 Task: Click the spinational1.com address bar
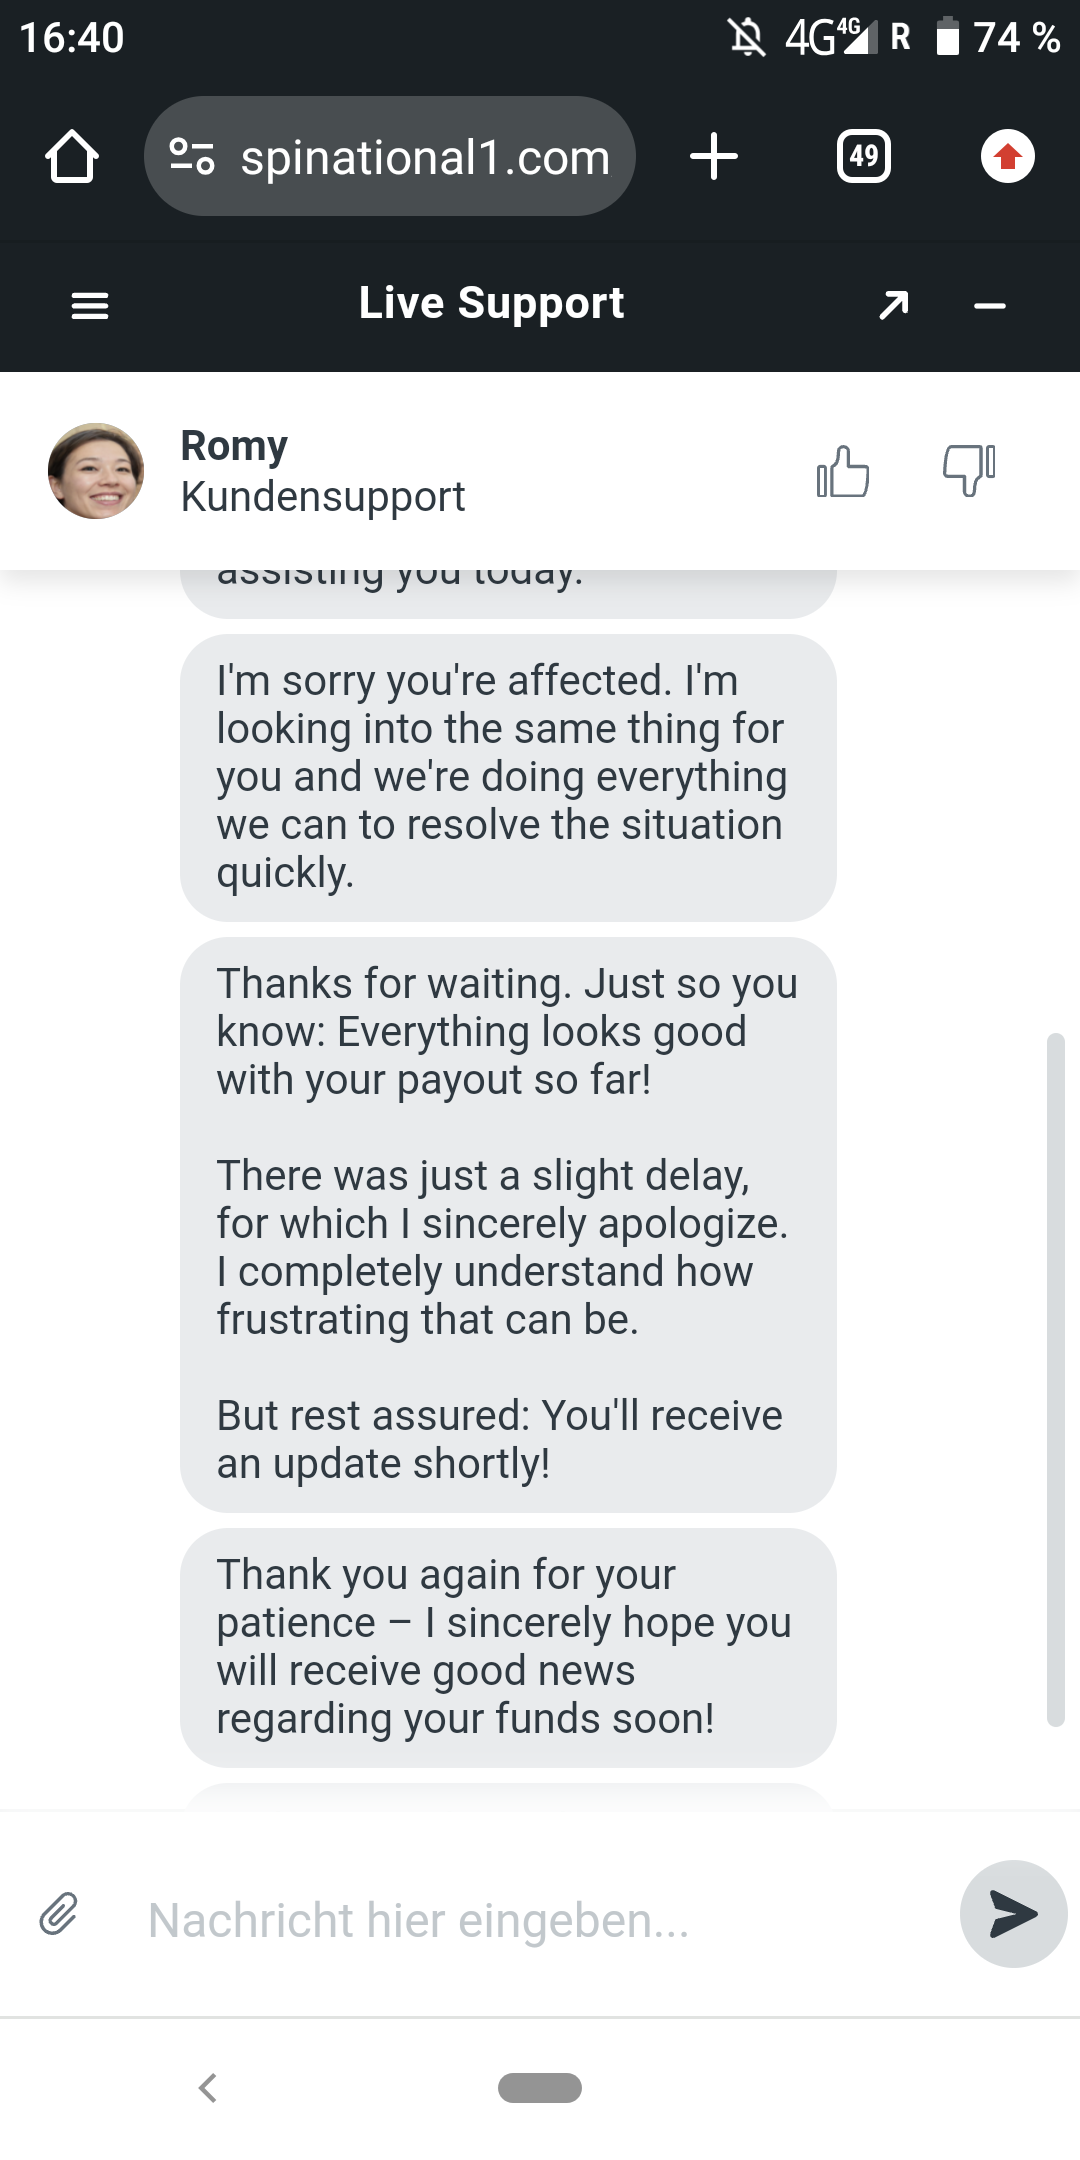point(425,157)
